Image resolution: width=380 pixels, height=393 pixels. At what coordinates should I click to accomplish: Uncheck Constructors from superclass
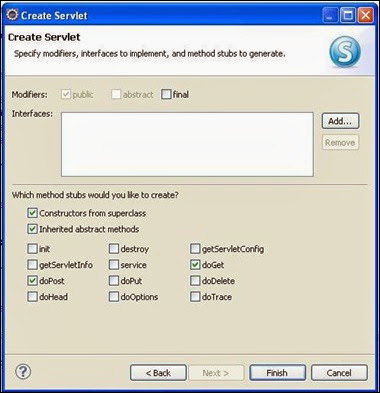pos(32,213)
